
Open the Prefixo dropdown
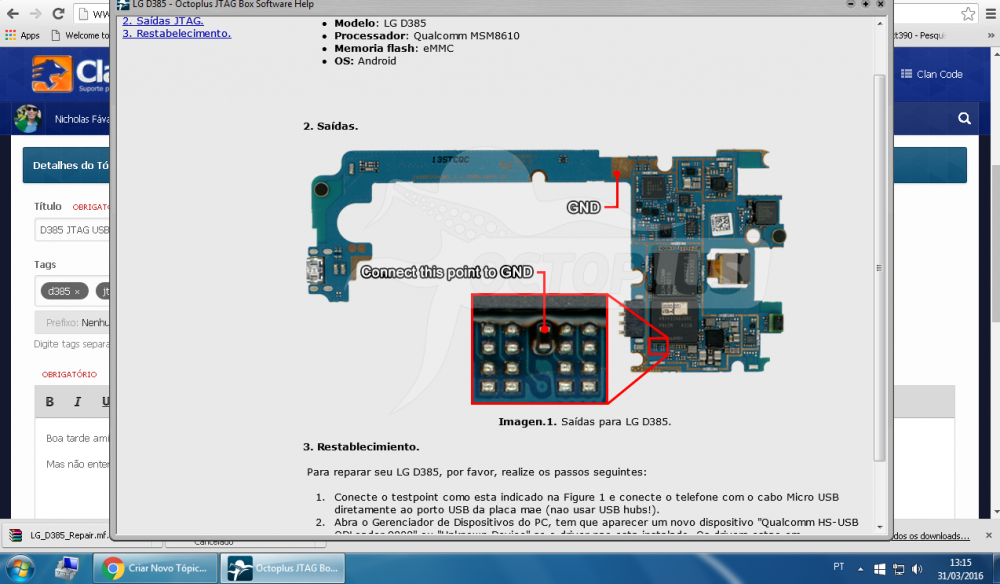[72, 323]
